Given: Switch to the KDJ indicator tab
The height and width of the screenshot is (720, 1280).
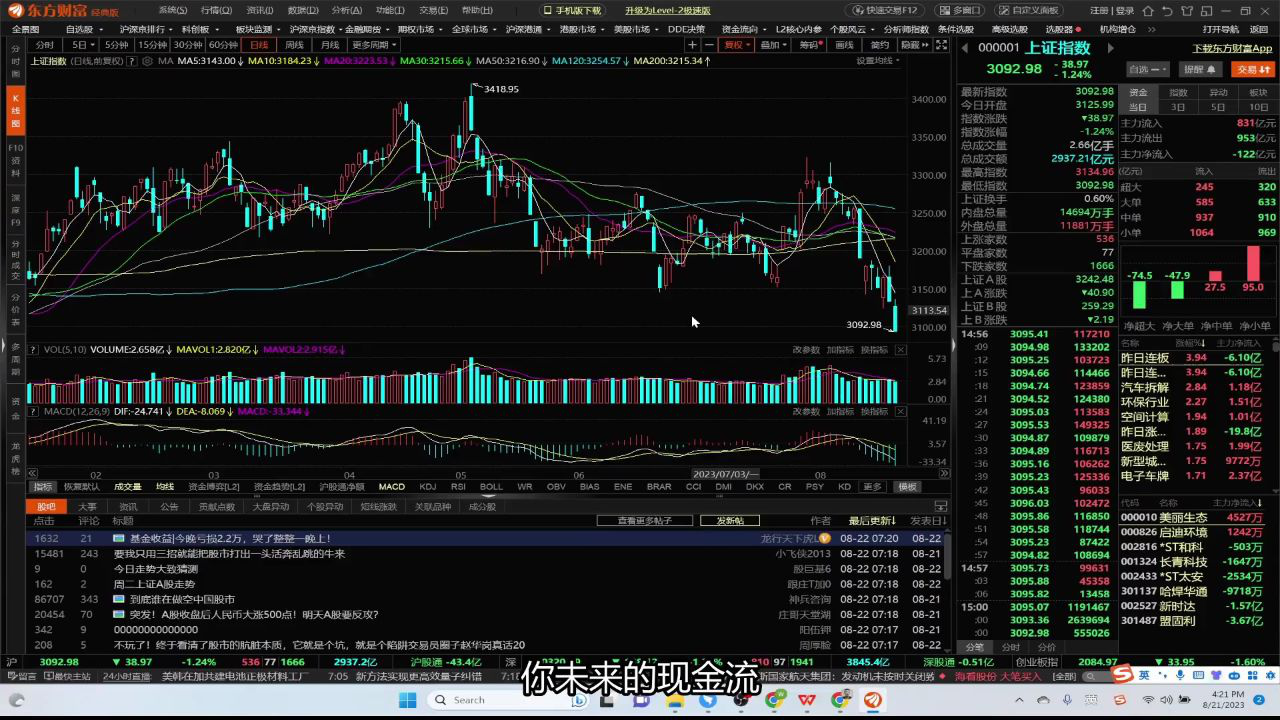Looking at the screenshot, I should [x=427, y=487].
